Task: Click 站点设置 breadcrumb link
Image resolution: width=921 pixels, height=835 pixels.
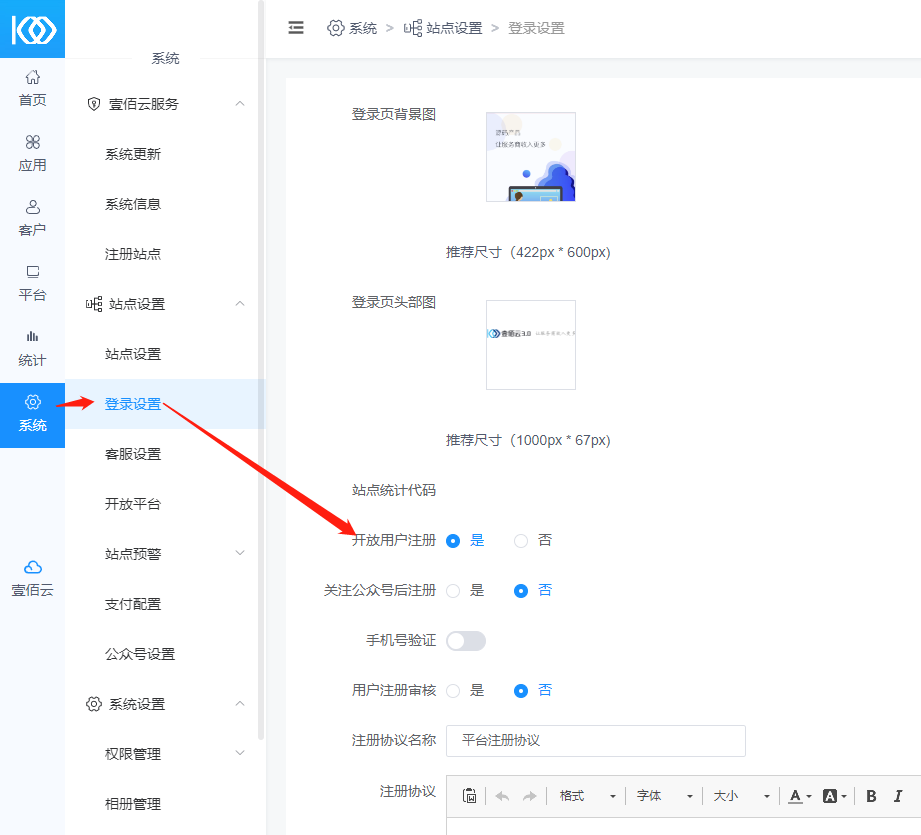Action: click(x=455, y=28)
